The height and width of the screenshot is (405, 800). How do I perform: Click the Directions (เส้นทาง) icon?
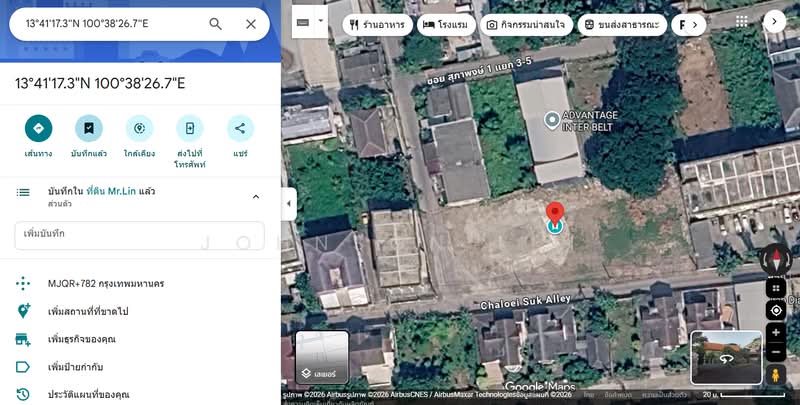[x=38, y=128]
